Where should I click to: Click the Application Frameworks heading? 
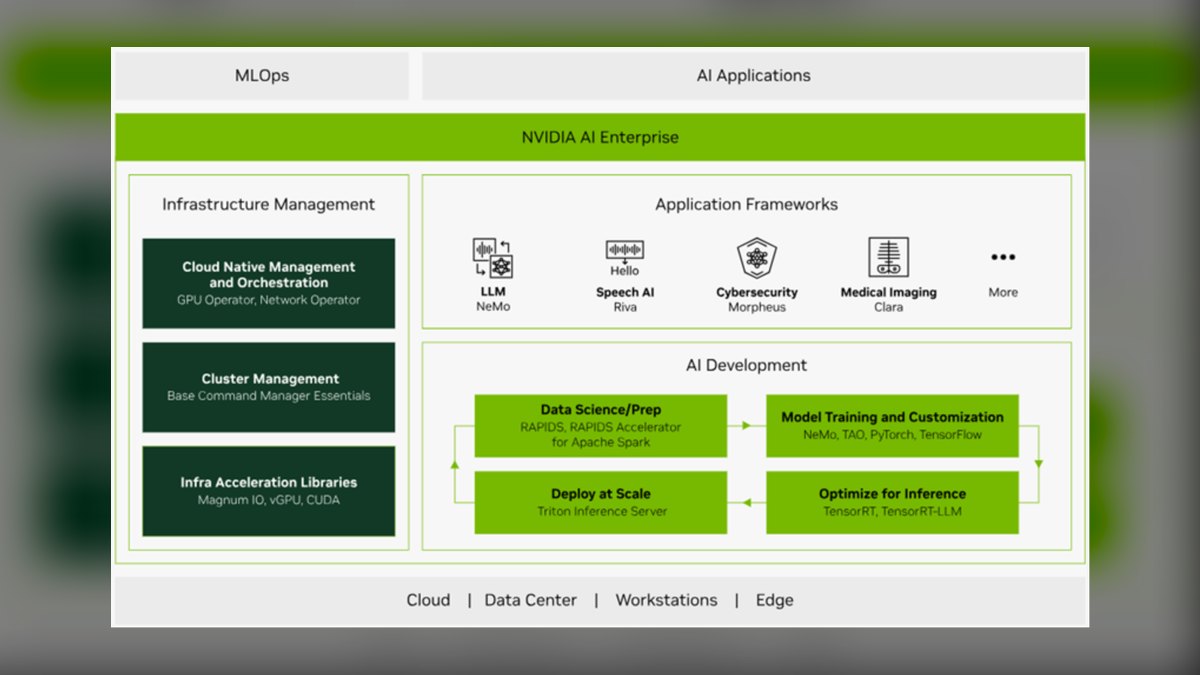(x=747, y=204)
